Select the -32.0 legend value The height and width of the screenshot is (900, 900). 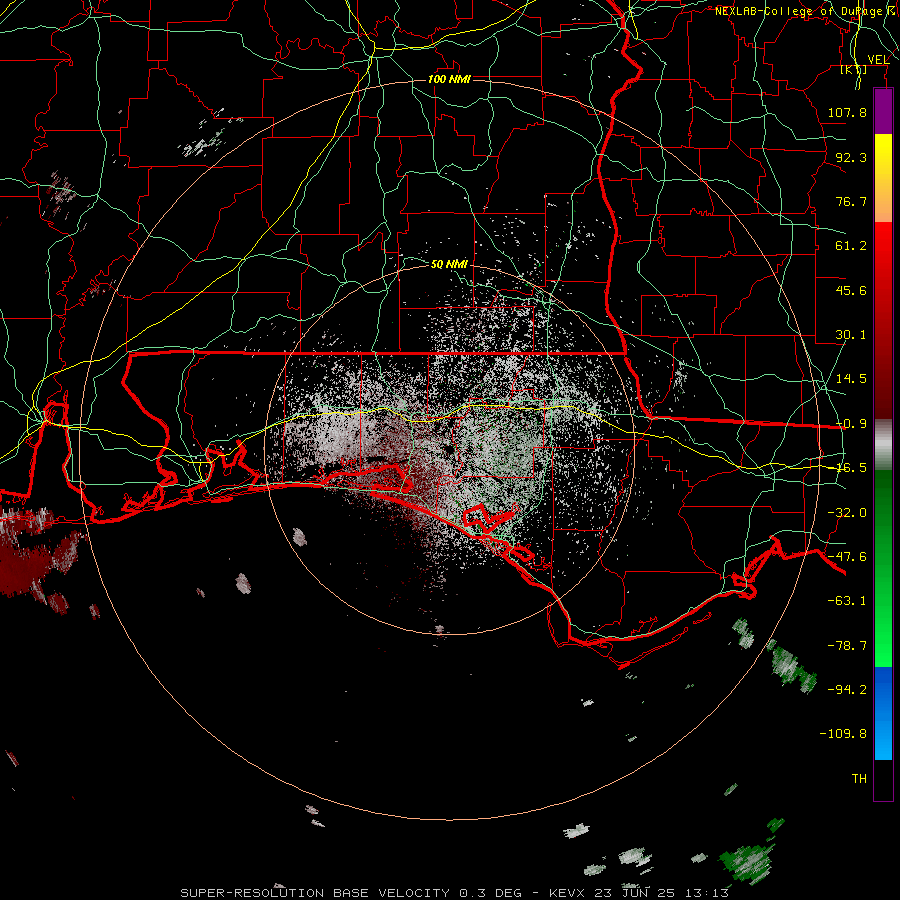tap(847, 513)
